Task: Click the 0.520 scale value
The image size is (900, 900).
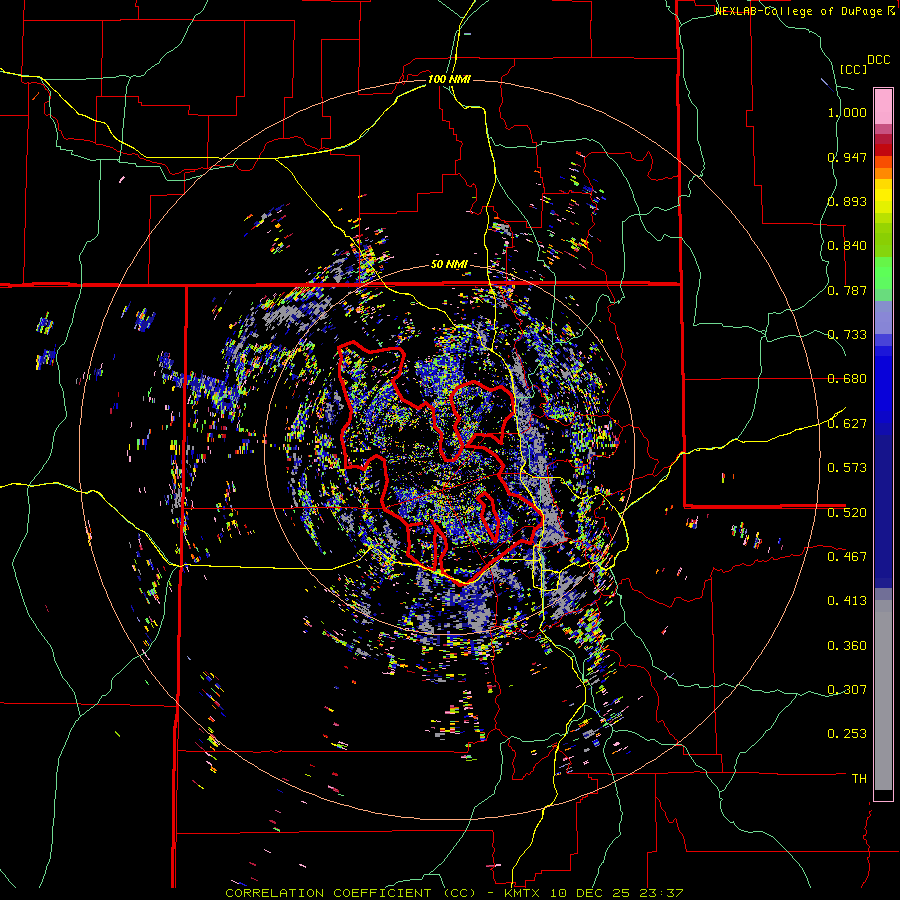Action: [x=847, y=512]
